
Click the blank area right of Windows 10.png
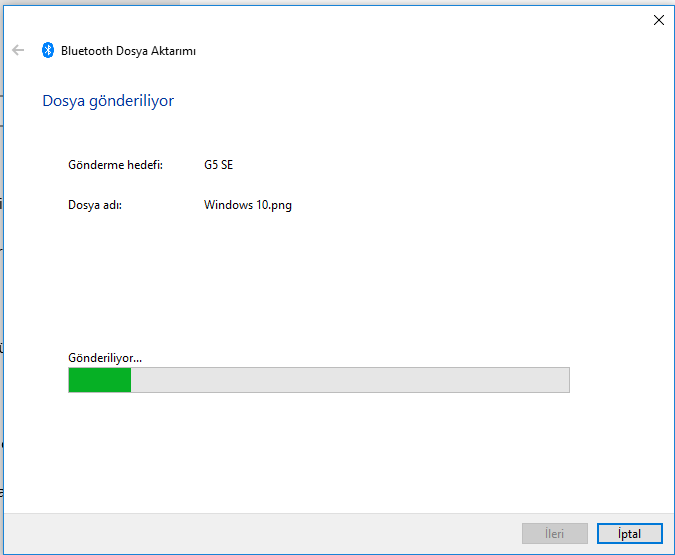450,205
